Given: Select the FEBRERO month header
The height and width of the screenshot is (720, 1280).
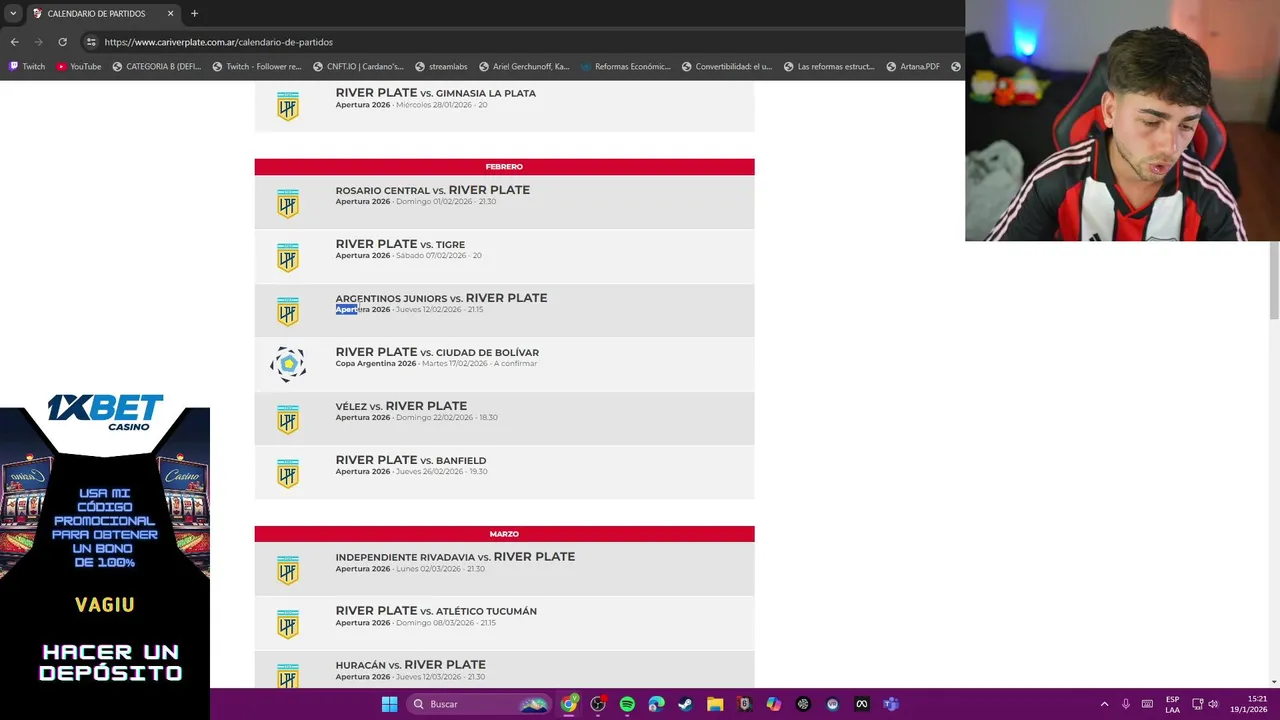Looking at the screenshot, I should [504, 167].
